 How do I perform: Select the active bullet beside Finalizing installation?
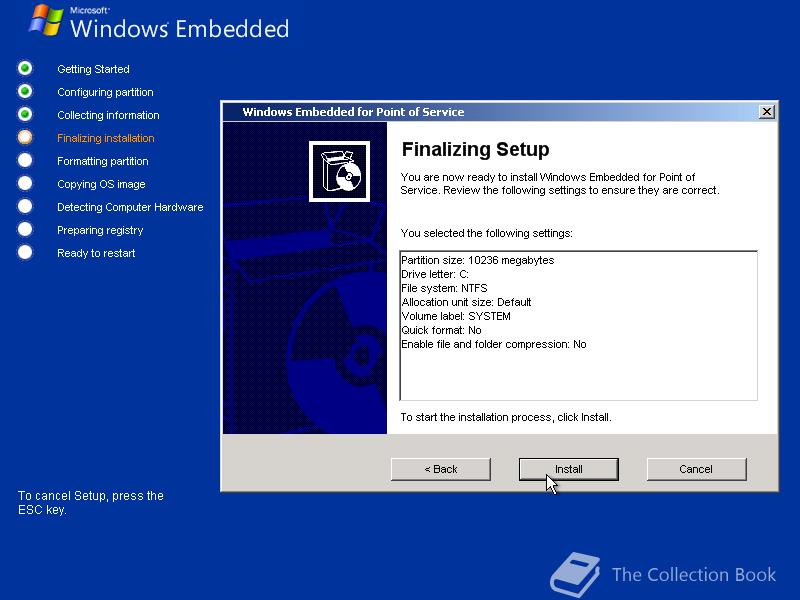click(25, 137)
